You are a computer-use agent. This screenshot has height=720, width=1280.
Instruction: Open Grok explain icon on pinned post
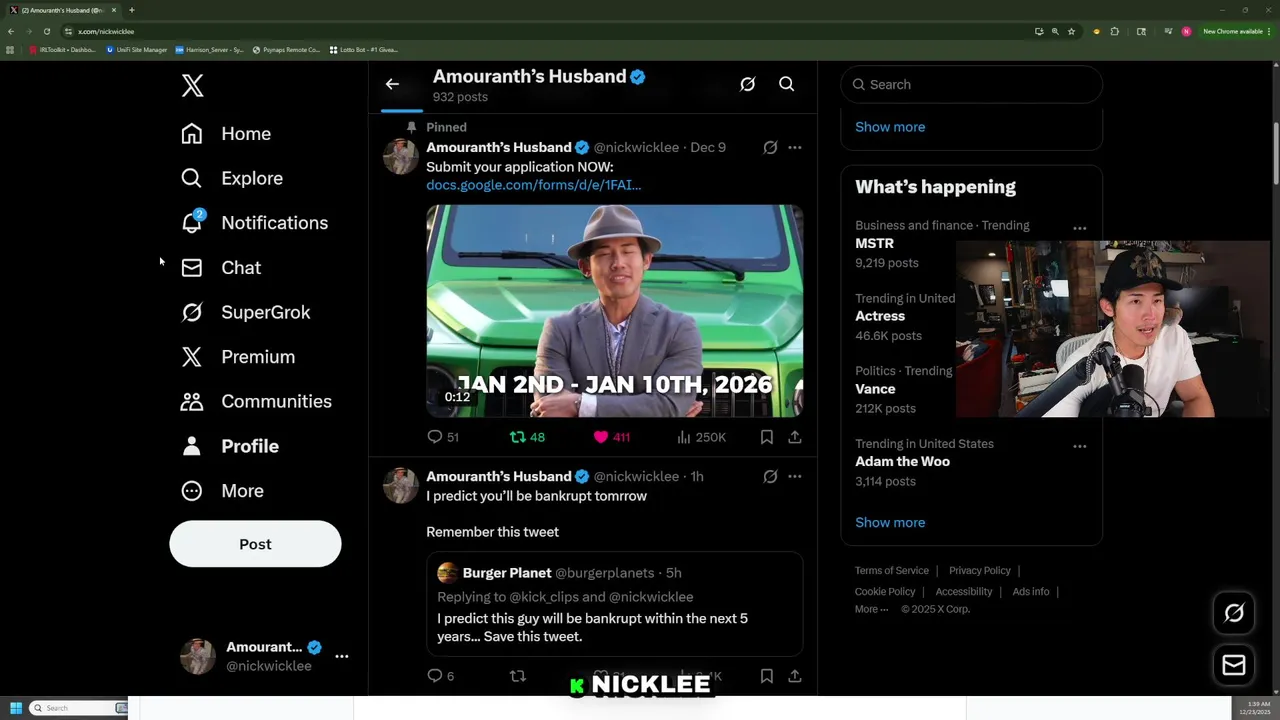770,147
